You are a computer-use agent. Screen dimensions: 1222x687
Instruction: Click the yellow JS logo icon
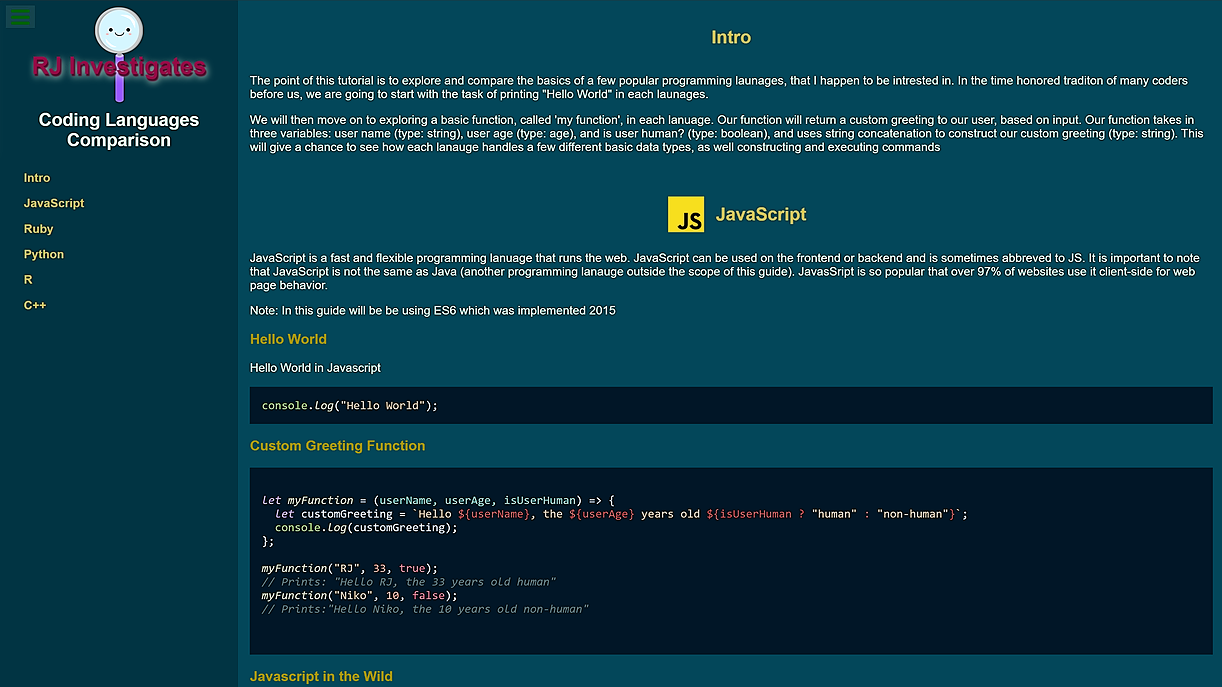[x=686, y=214]
